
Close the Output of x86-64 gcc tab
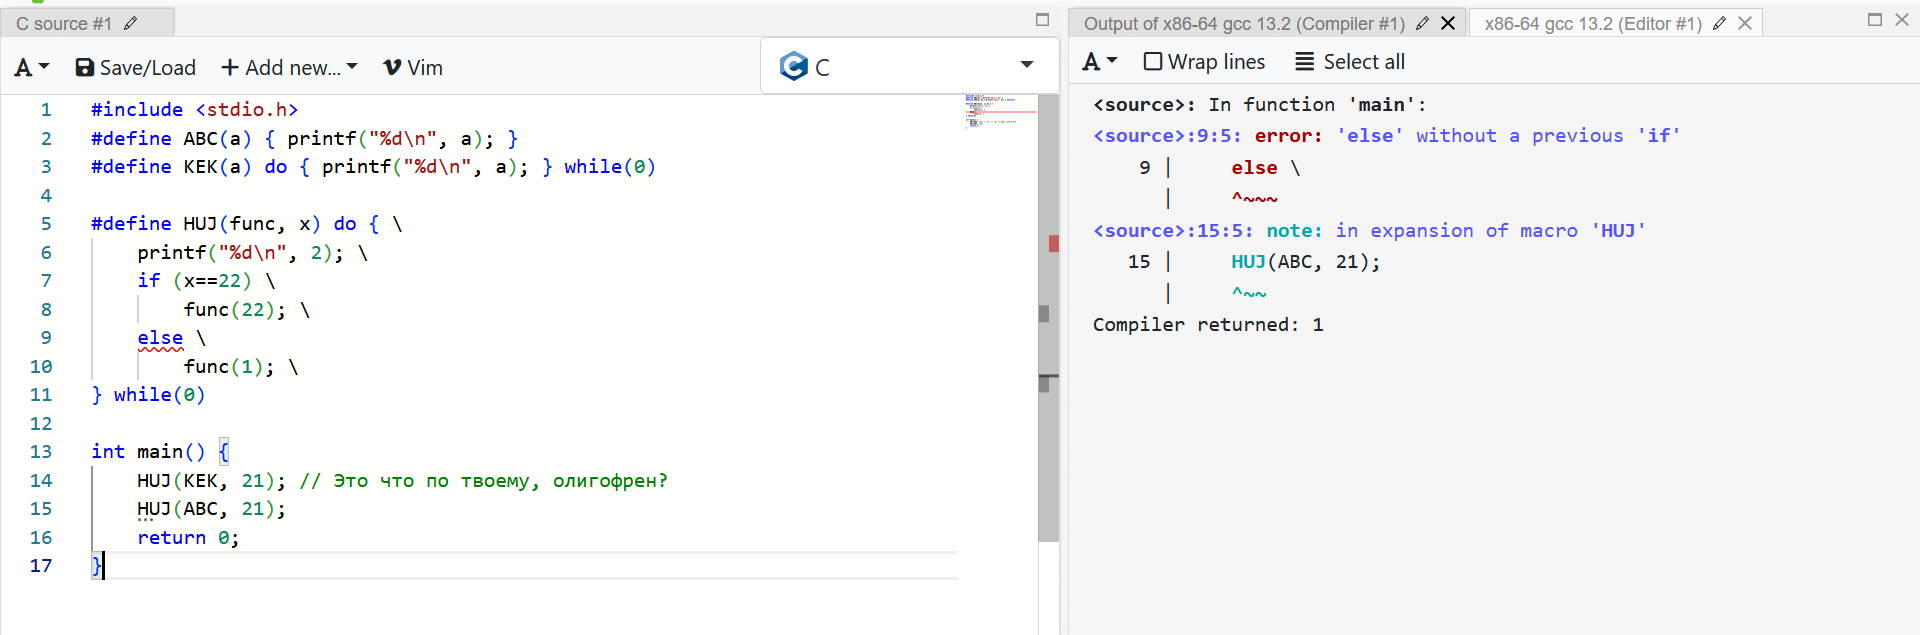pyautogui.click(x=1448, y=23)
